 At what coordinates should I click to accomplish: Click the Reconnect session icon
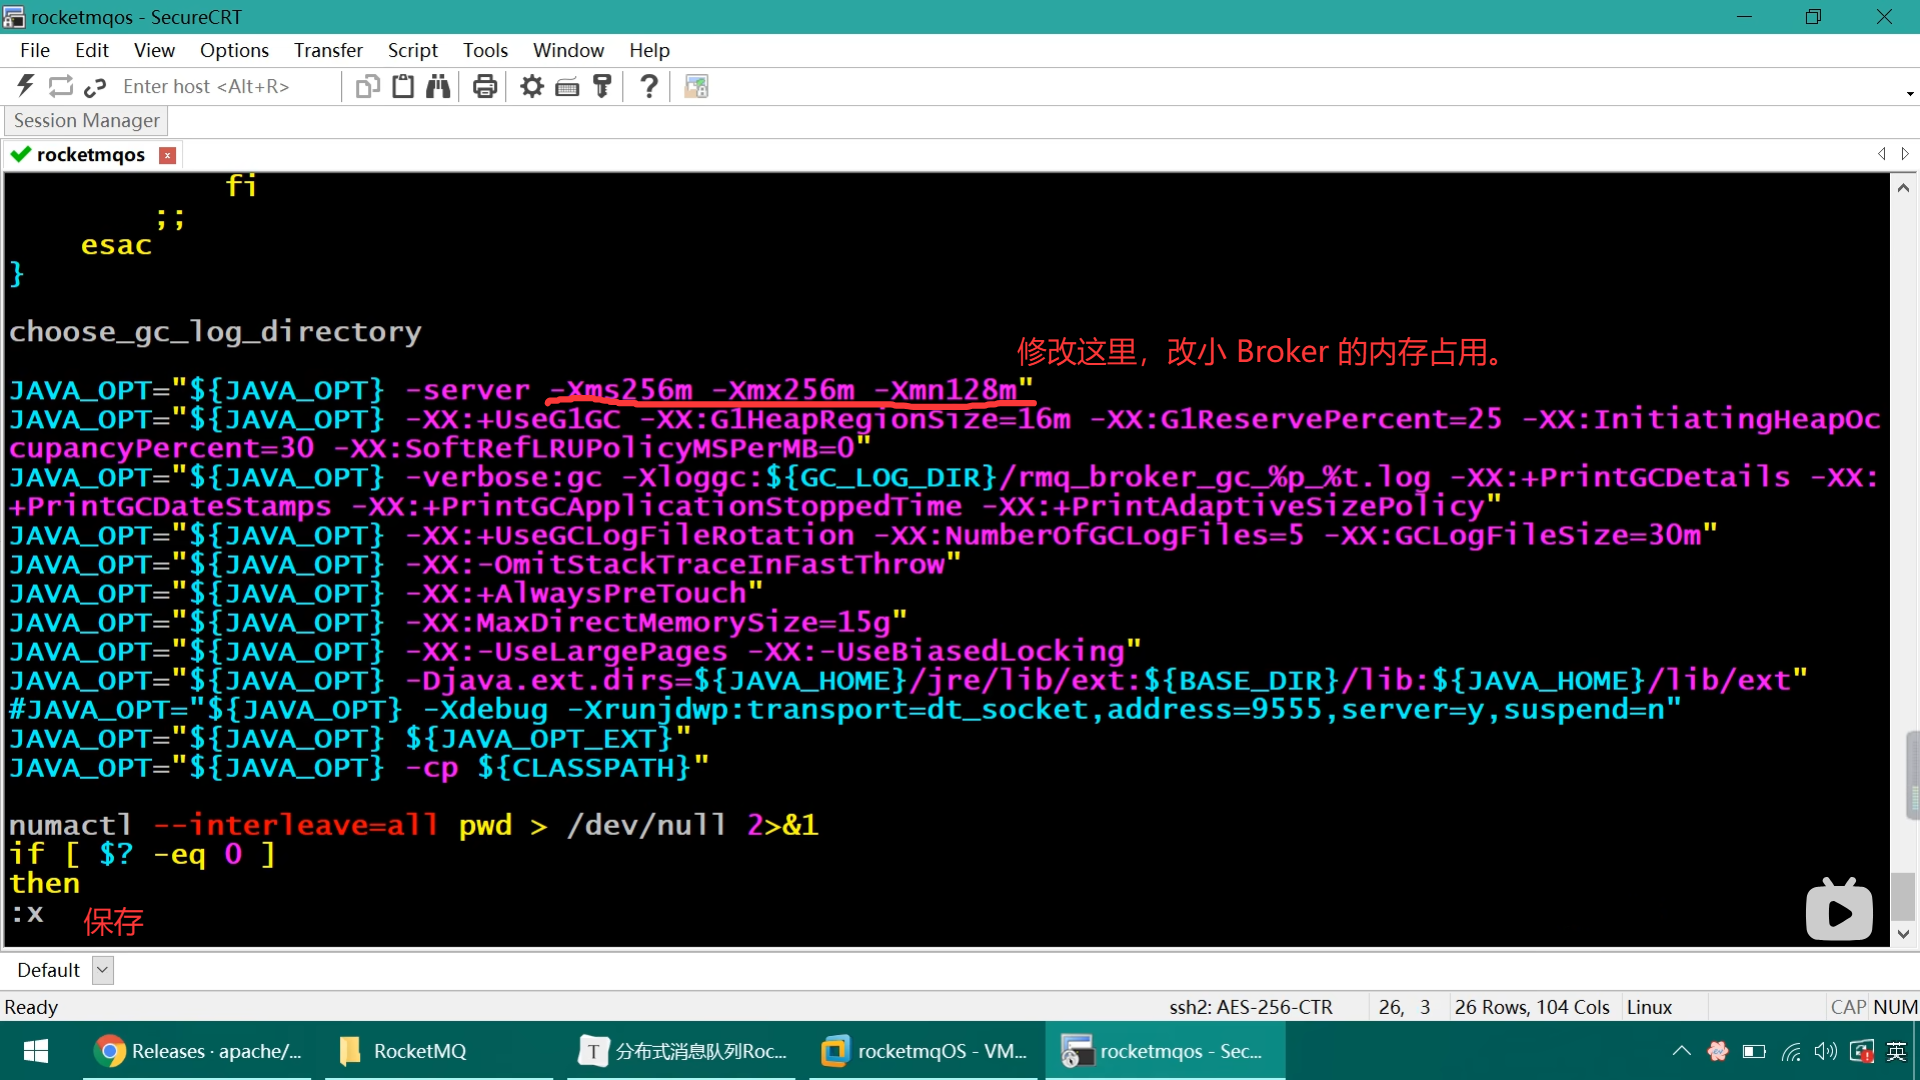60,86
